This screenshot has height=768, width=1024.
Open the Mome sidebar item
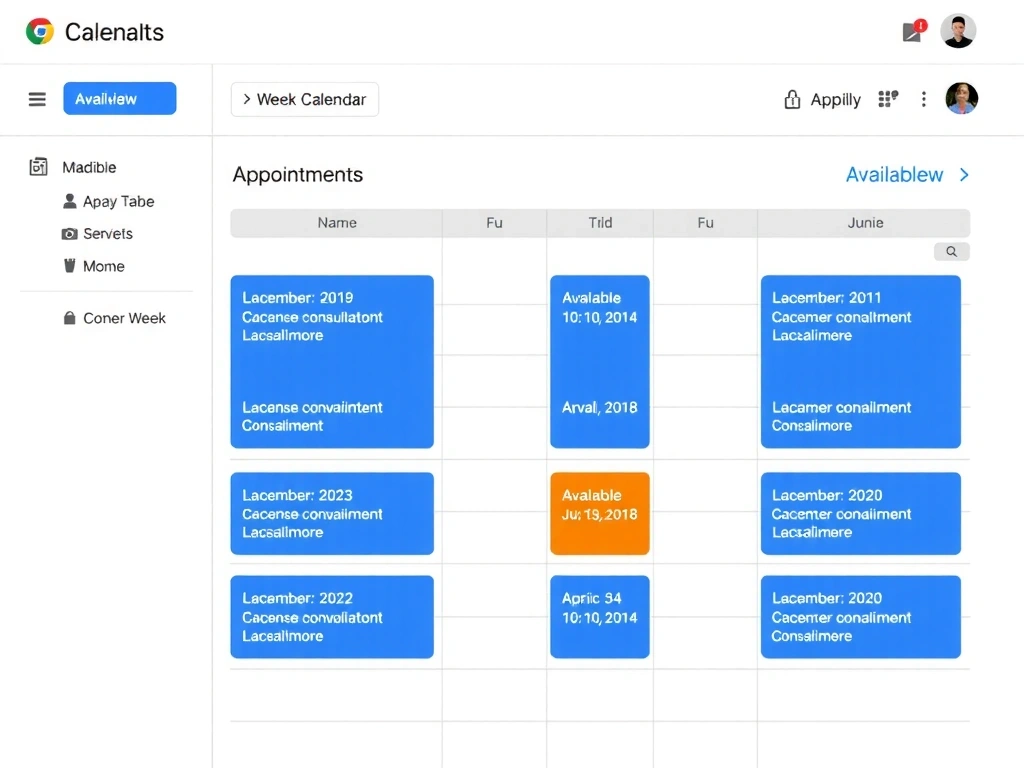(103, 266)
